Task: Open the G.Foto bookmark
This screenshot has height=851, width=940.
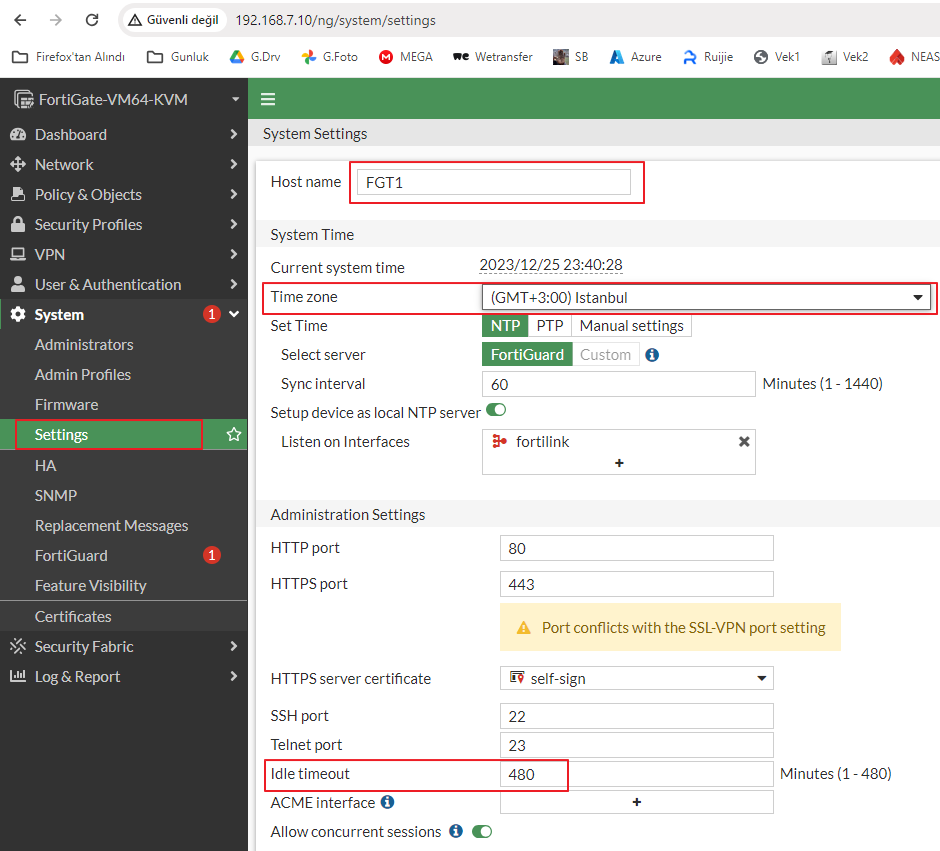Action: coord(330,57)
